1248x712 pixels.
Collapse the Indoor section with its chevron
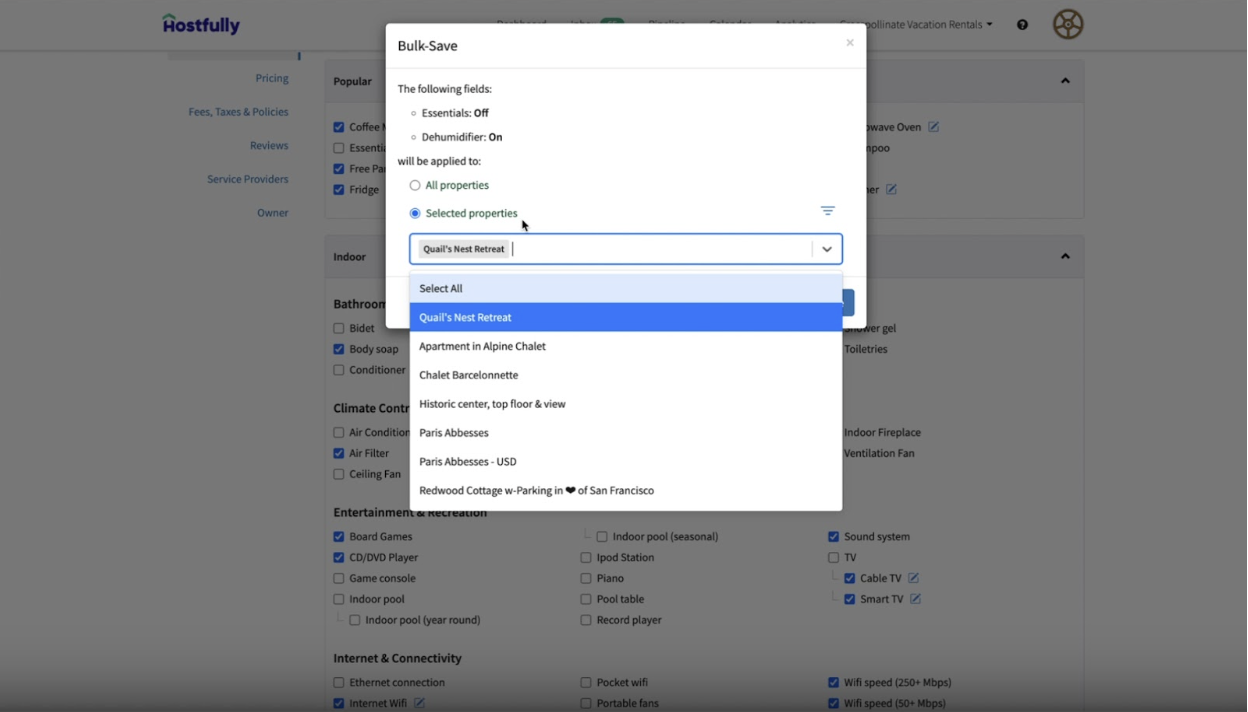tap(1064, 256)
